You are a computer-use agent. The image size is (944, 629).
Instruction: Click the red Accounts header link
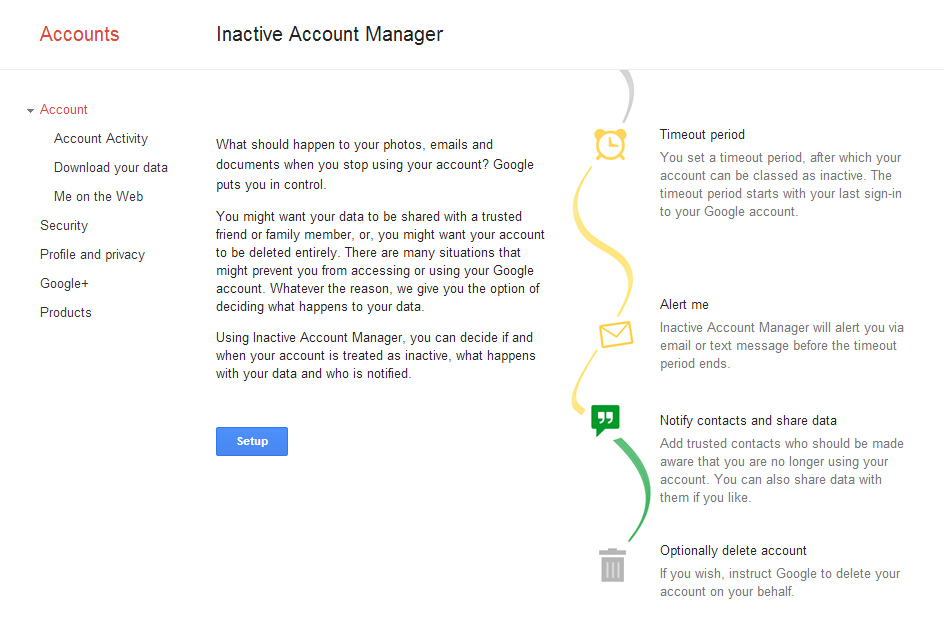[x=79, y=34]
